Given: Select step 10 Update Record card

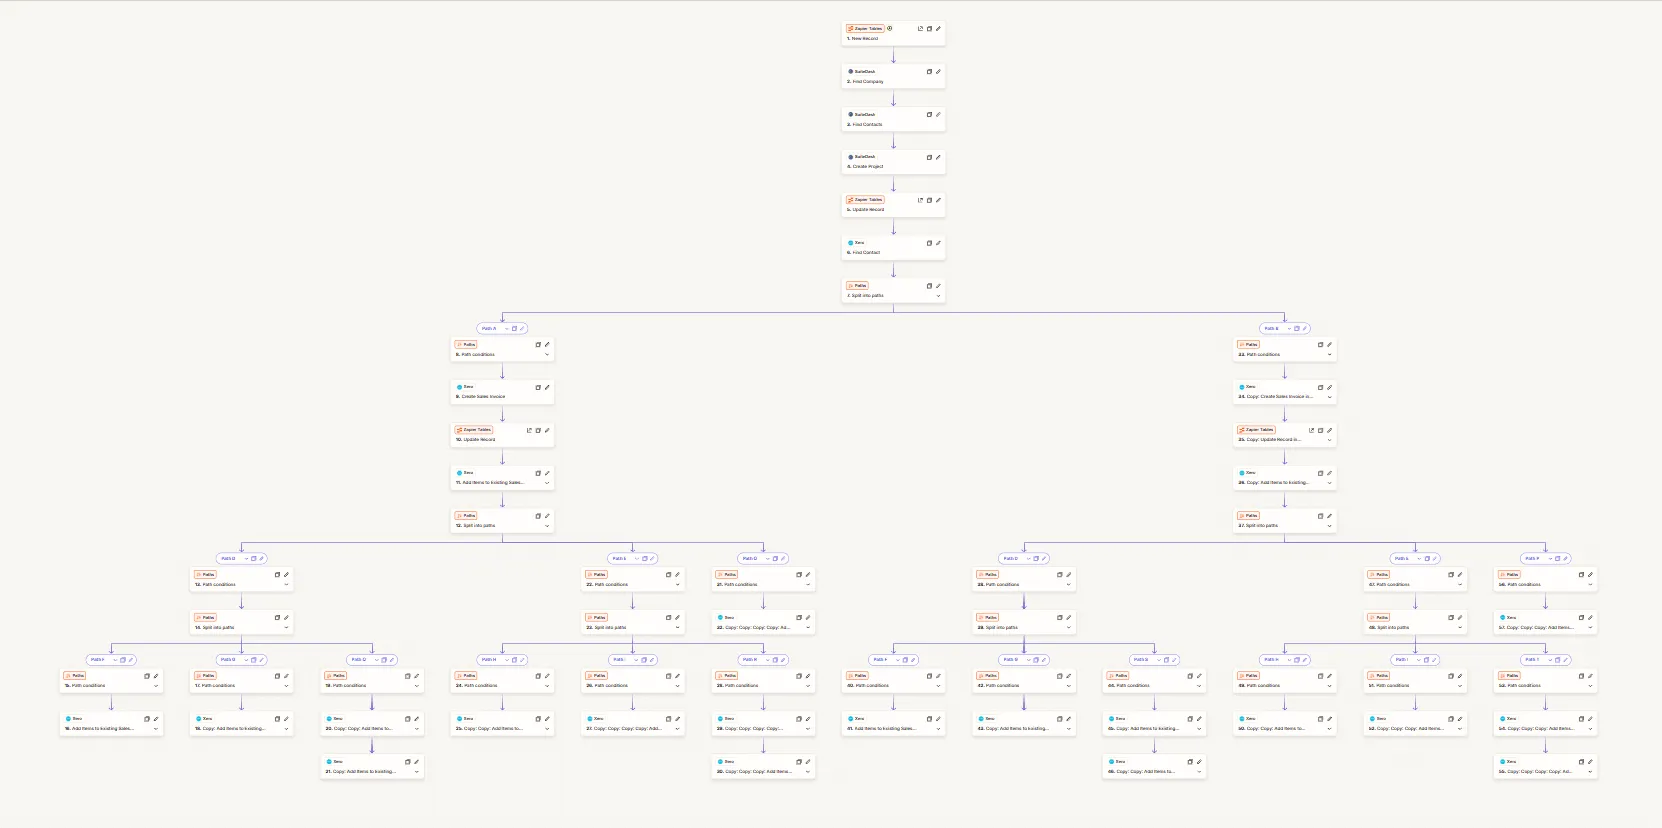Looking at the screenshot, I should (502, 435).
